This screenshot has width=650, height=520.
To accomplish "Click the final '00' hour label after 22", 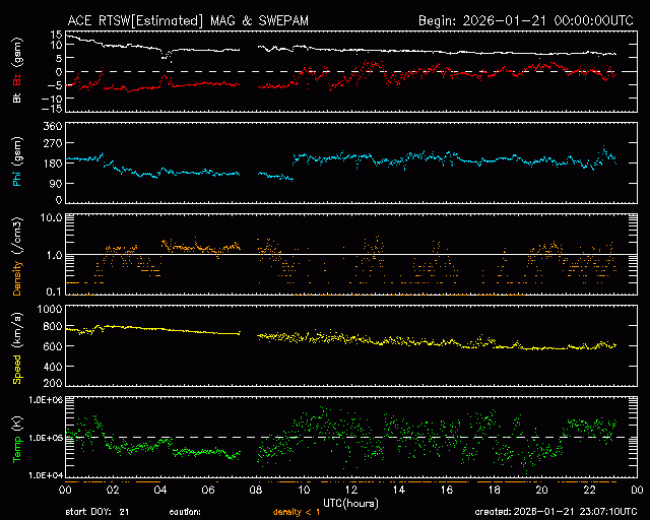I will tap(637, 490).
